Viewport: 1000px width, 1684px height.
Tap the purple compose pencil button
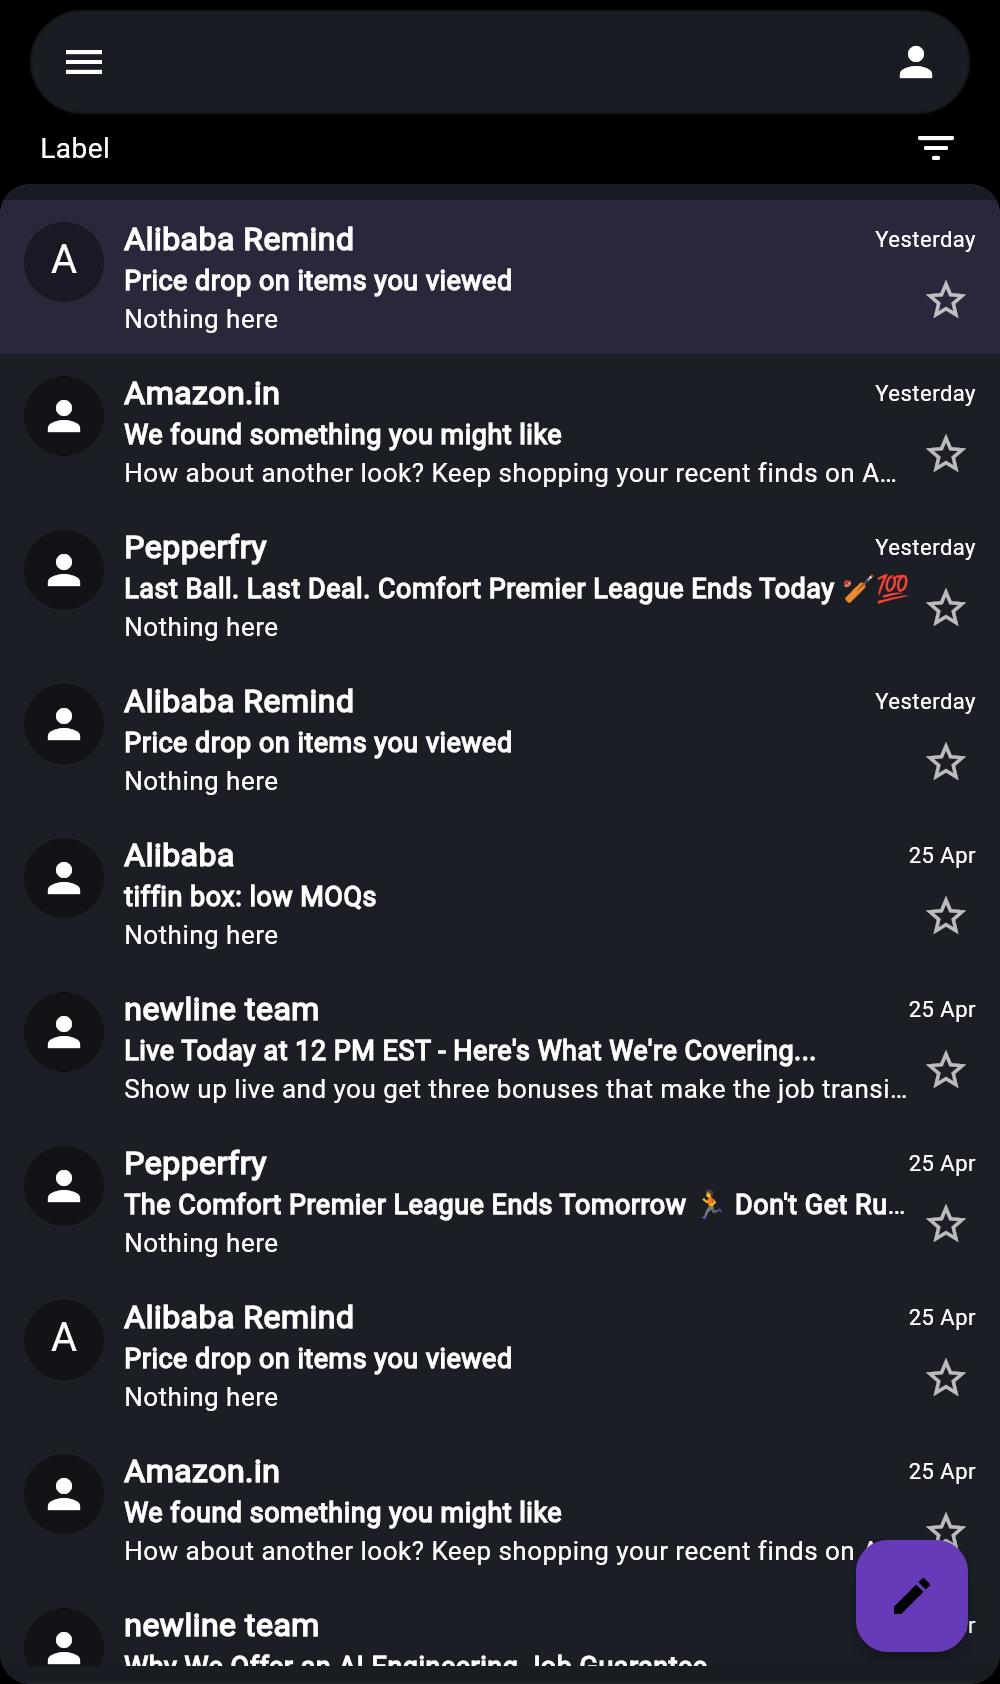tap(911, 1595)
